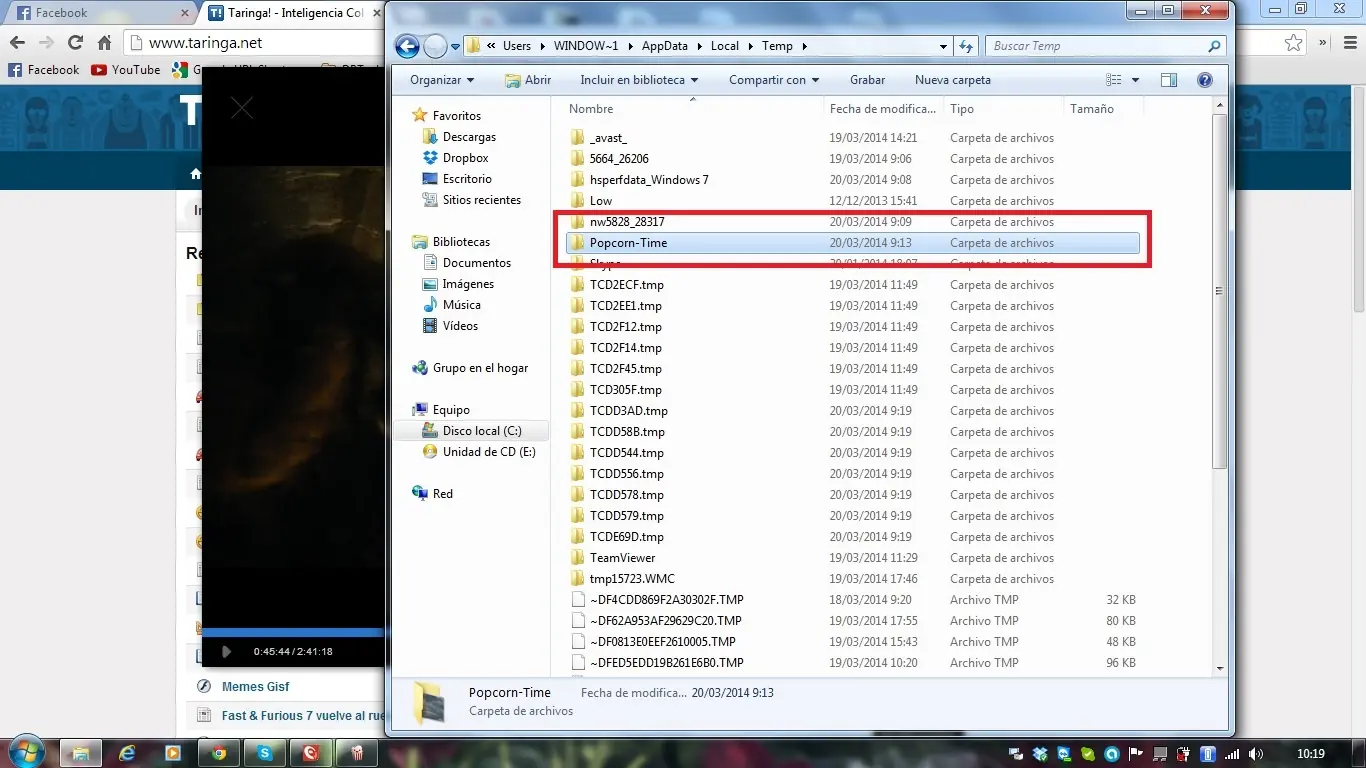Open the Organizar menu
This screenshot has width=1366, height=768.
(x=441, y=80)
